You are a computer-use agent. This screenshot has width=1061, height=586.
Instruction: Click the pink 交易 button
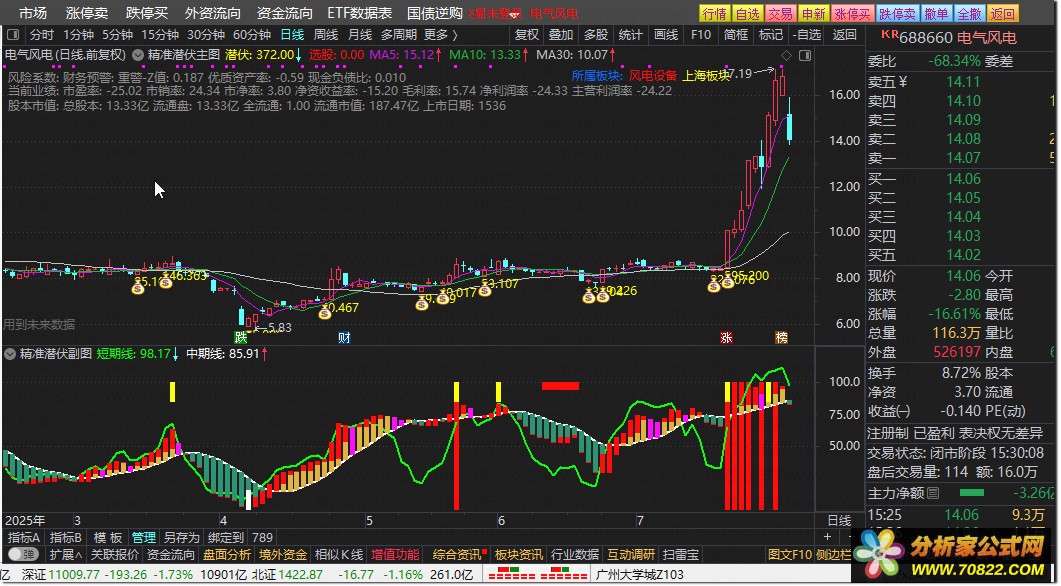[780, 14]
